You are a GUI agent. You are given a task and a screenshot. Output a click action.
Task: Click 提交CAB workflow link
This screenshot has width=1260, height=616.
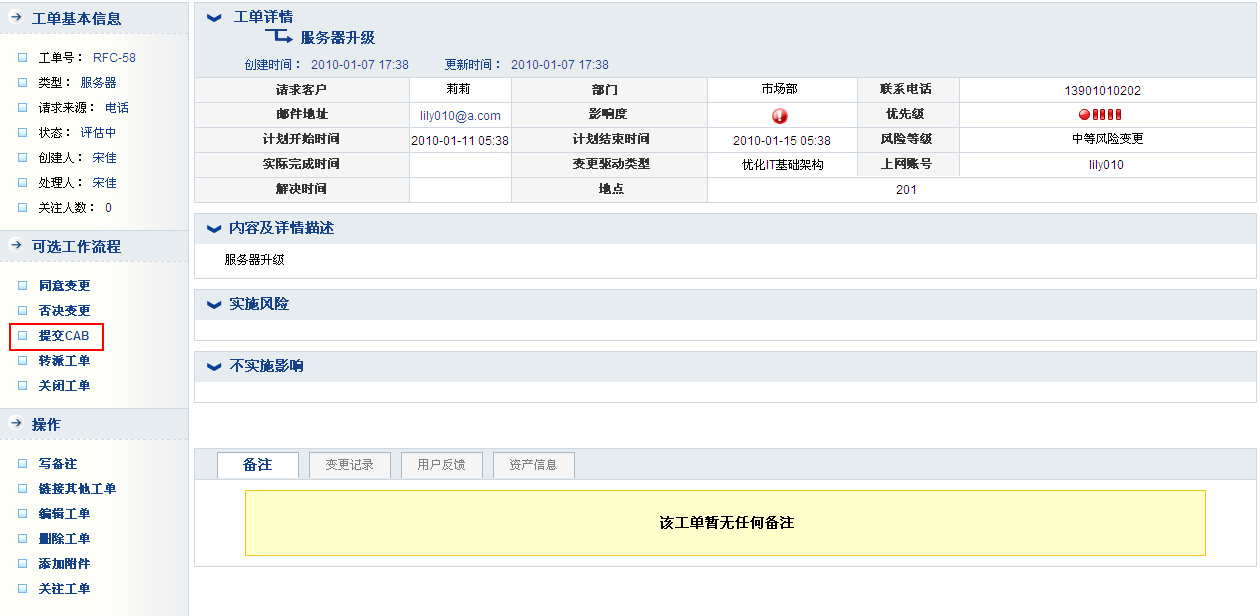(64, 336)
